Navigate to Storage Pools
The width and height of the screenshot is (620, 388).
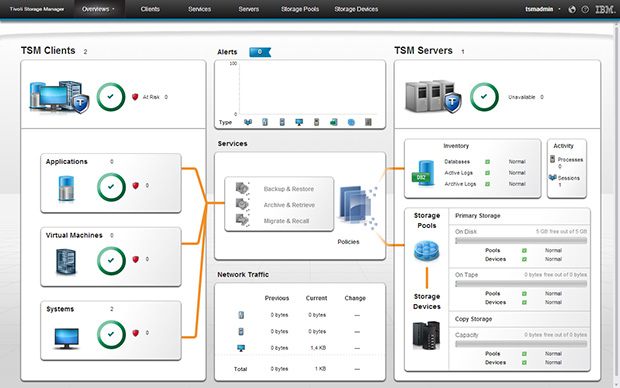[x=300, y=9]
